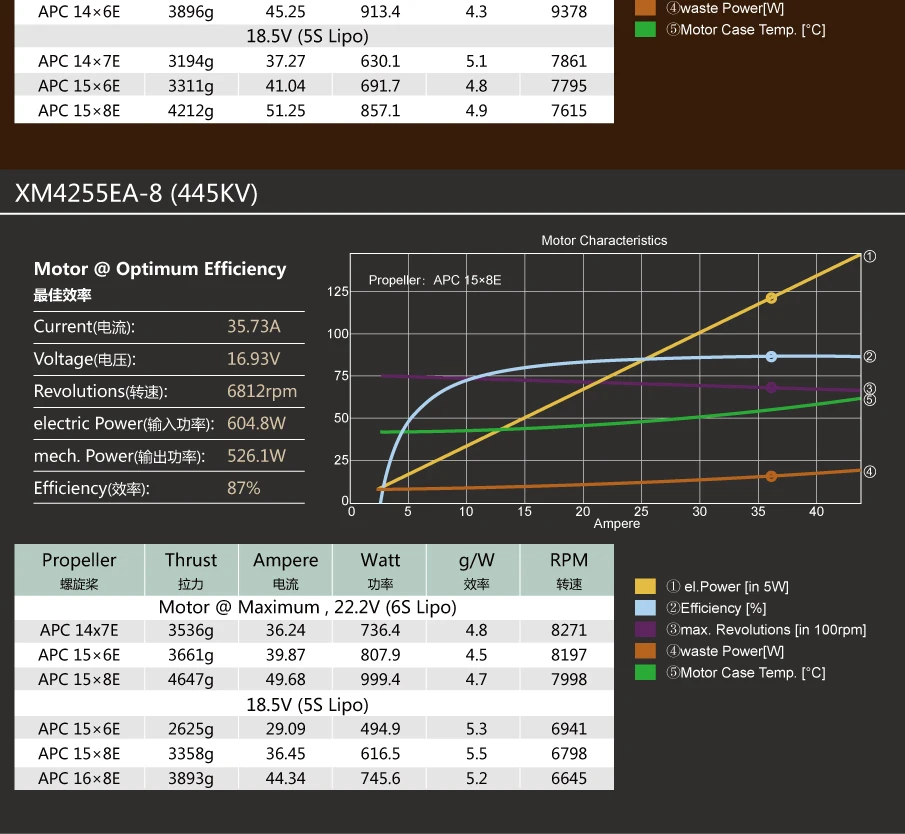Image resolution: width=905 pixels, height=834 pixels.
Task: Click the RPM column header
Action: [x=569, y=570]
